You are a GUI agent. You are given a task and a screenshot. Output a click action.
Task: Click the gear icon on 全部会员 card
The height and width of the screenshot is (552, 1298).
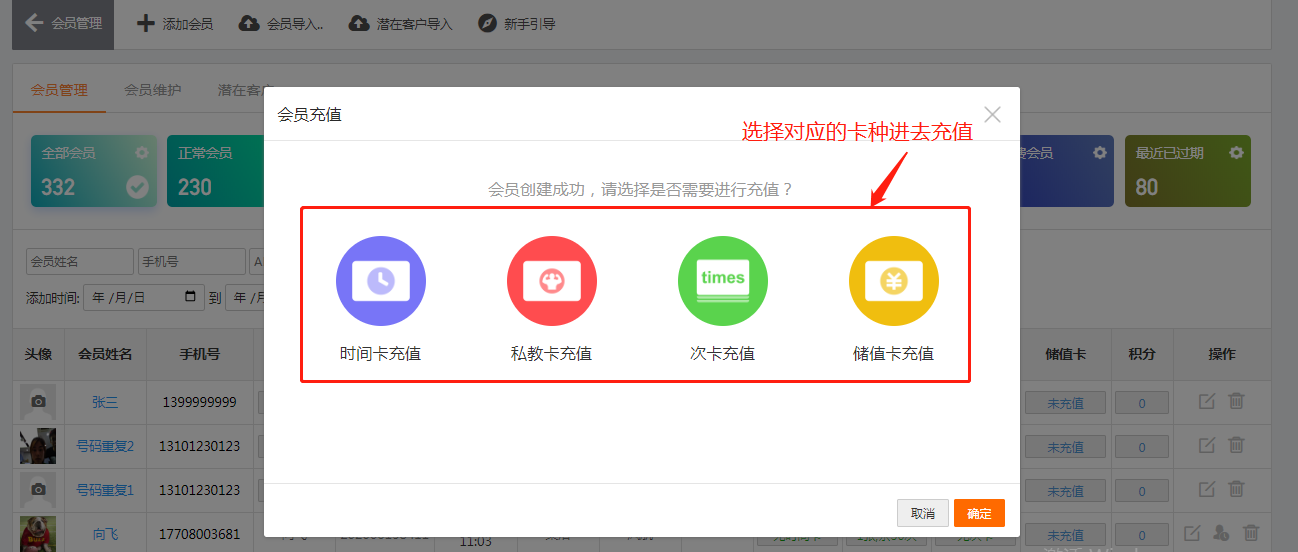tap(142, 153)
